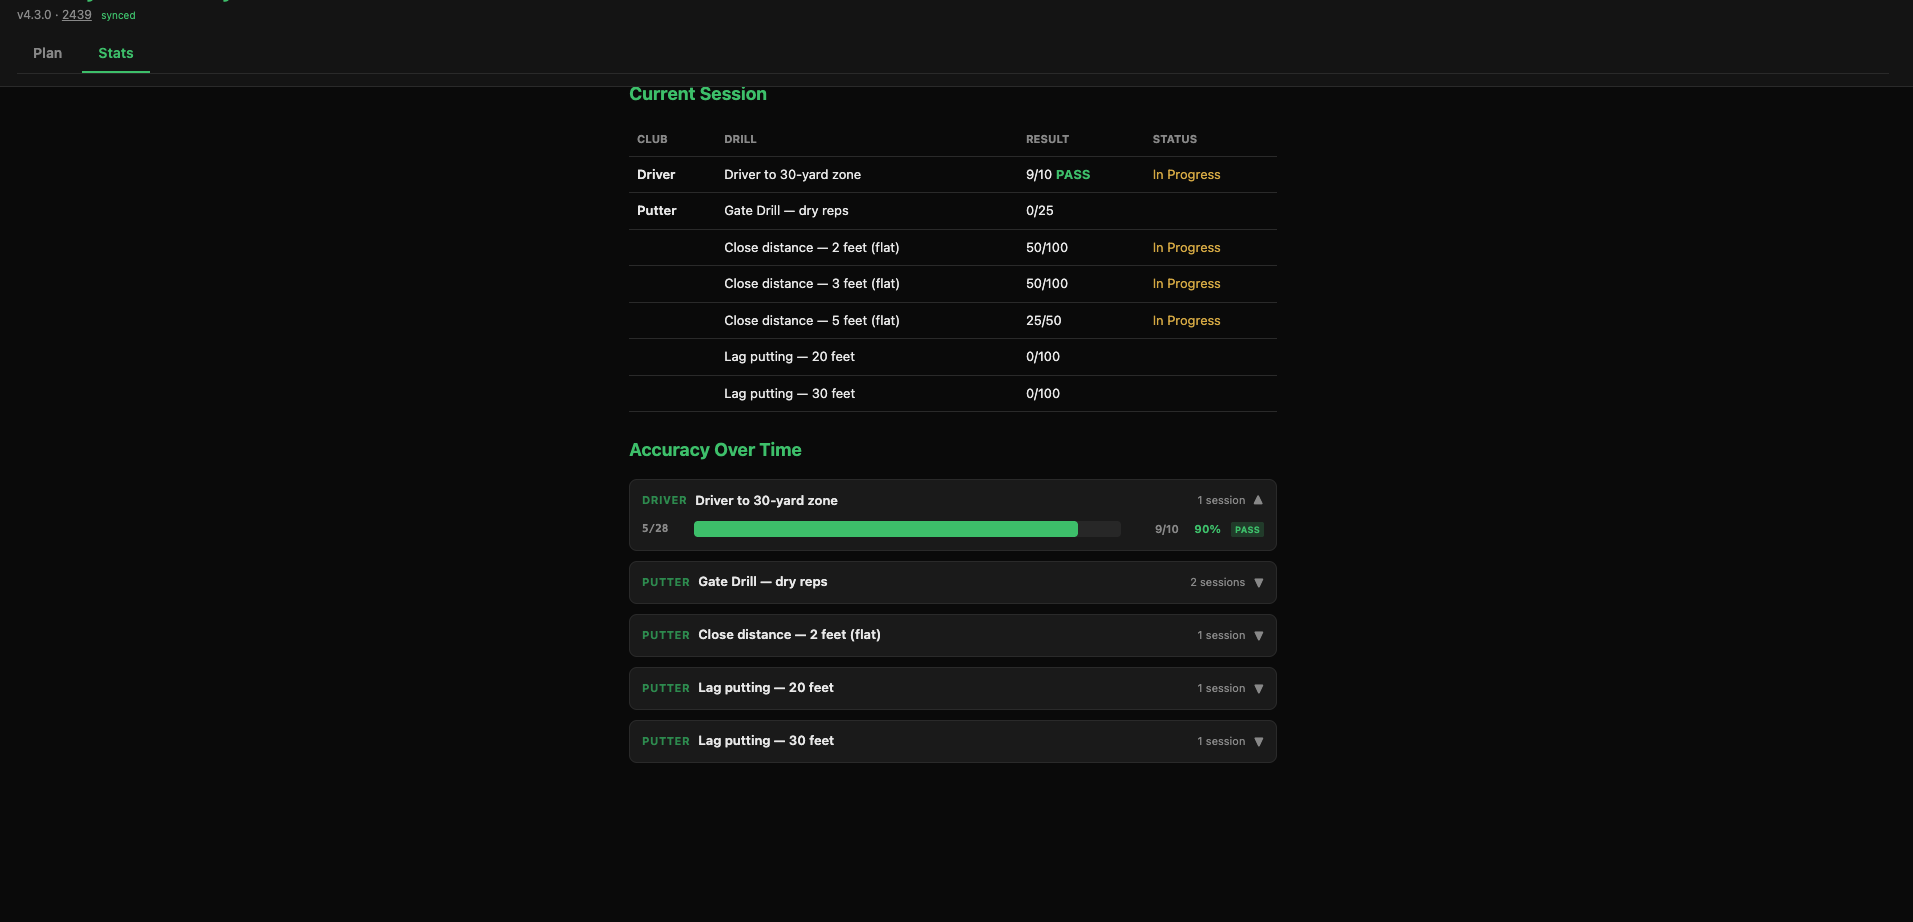This screenshot has height=922, width=1913.
Task: Click the '2 sessions' count label
Action: (x=1217, y=582)
